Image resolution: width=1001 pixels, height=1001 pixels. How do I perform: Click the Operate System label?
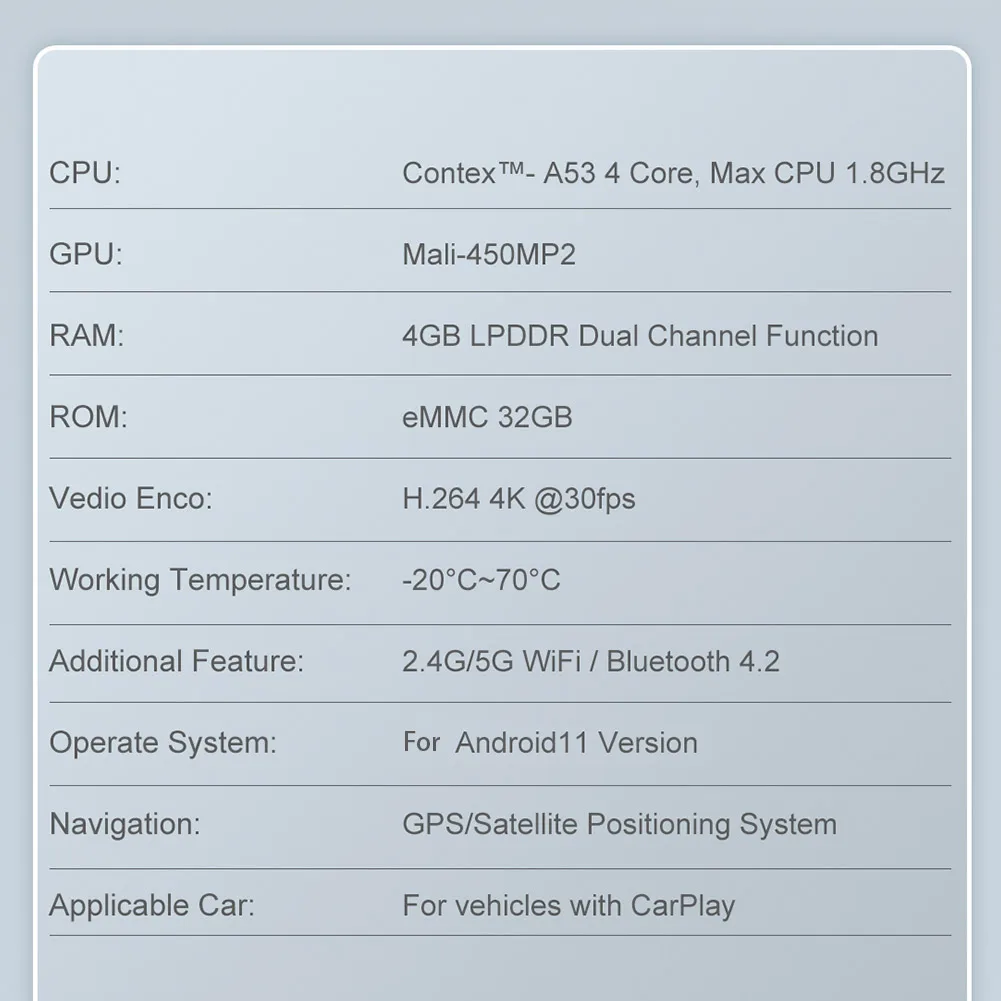point(163,743)
